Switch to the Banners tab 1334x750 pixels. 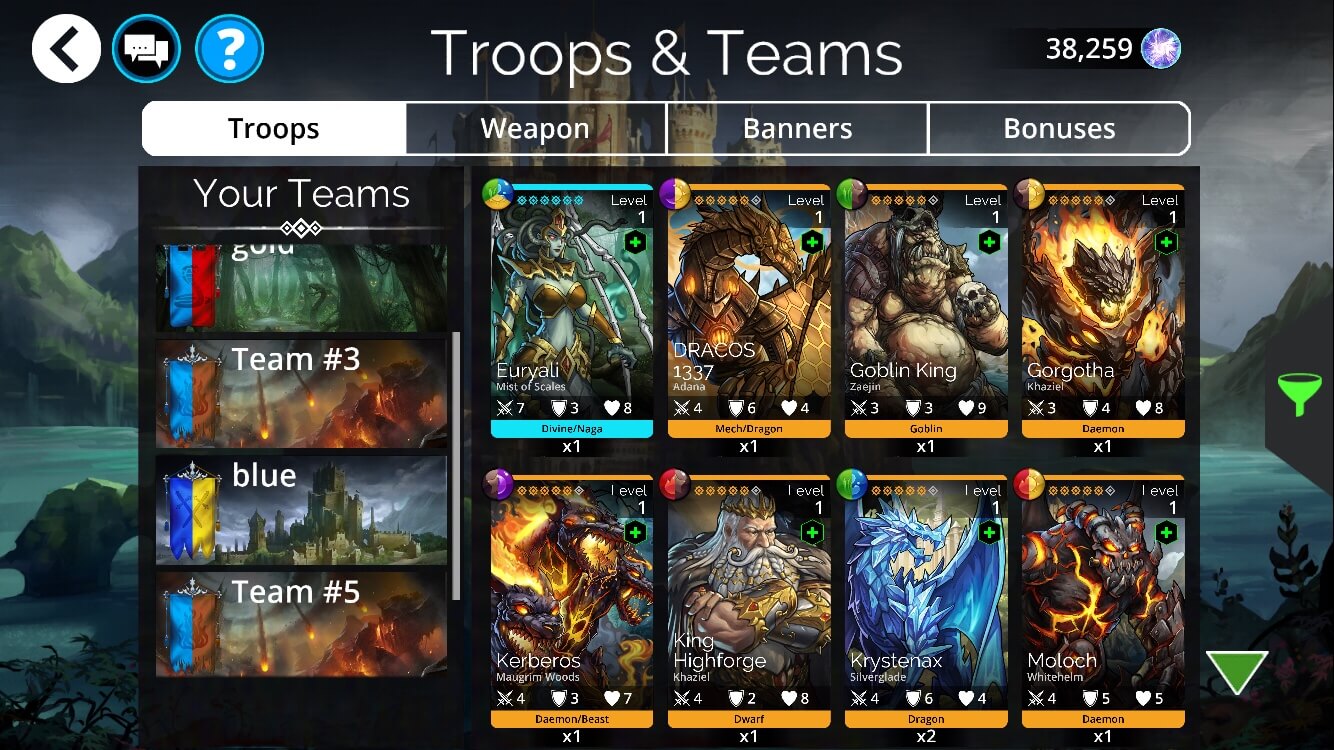(797, 129)
